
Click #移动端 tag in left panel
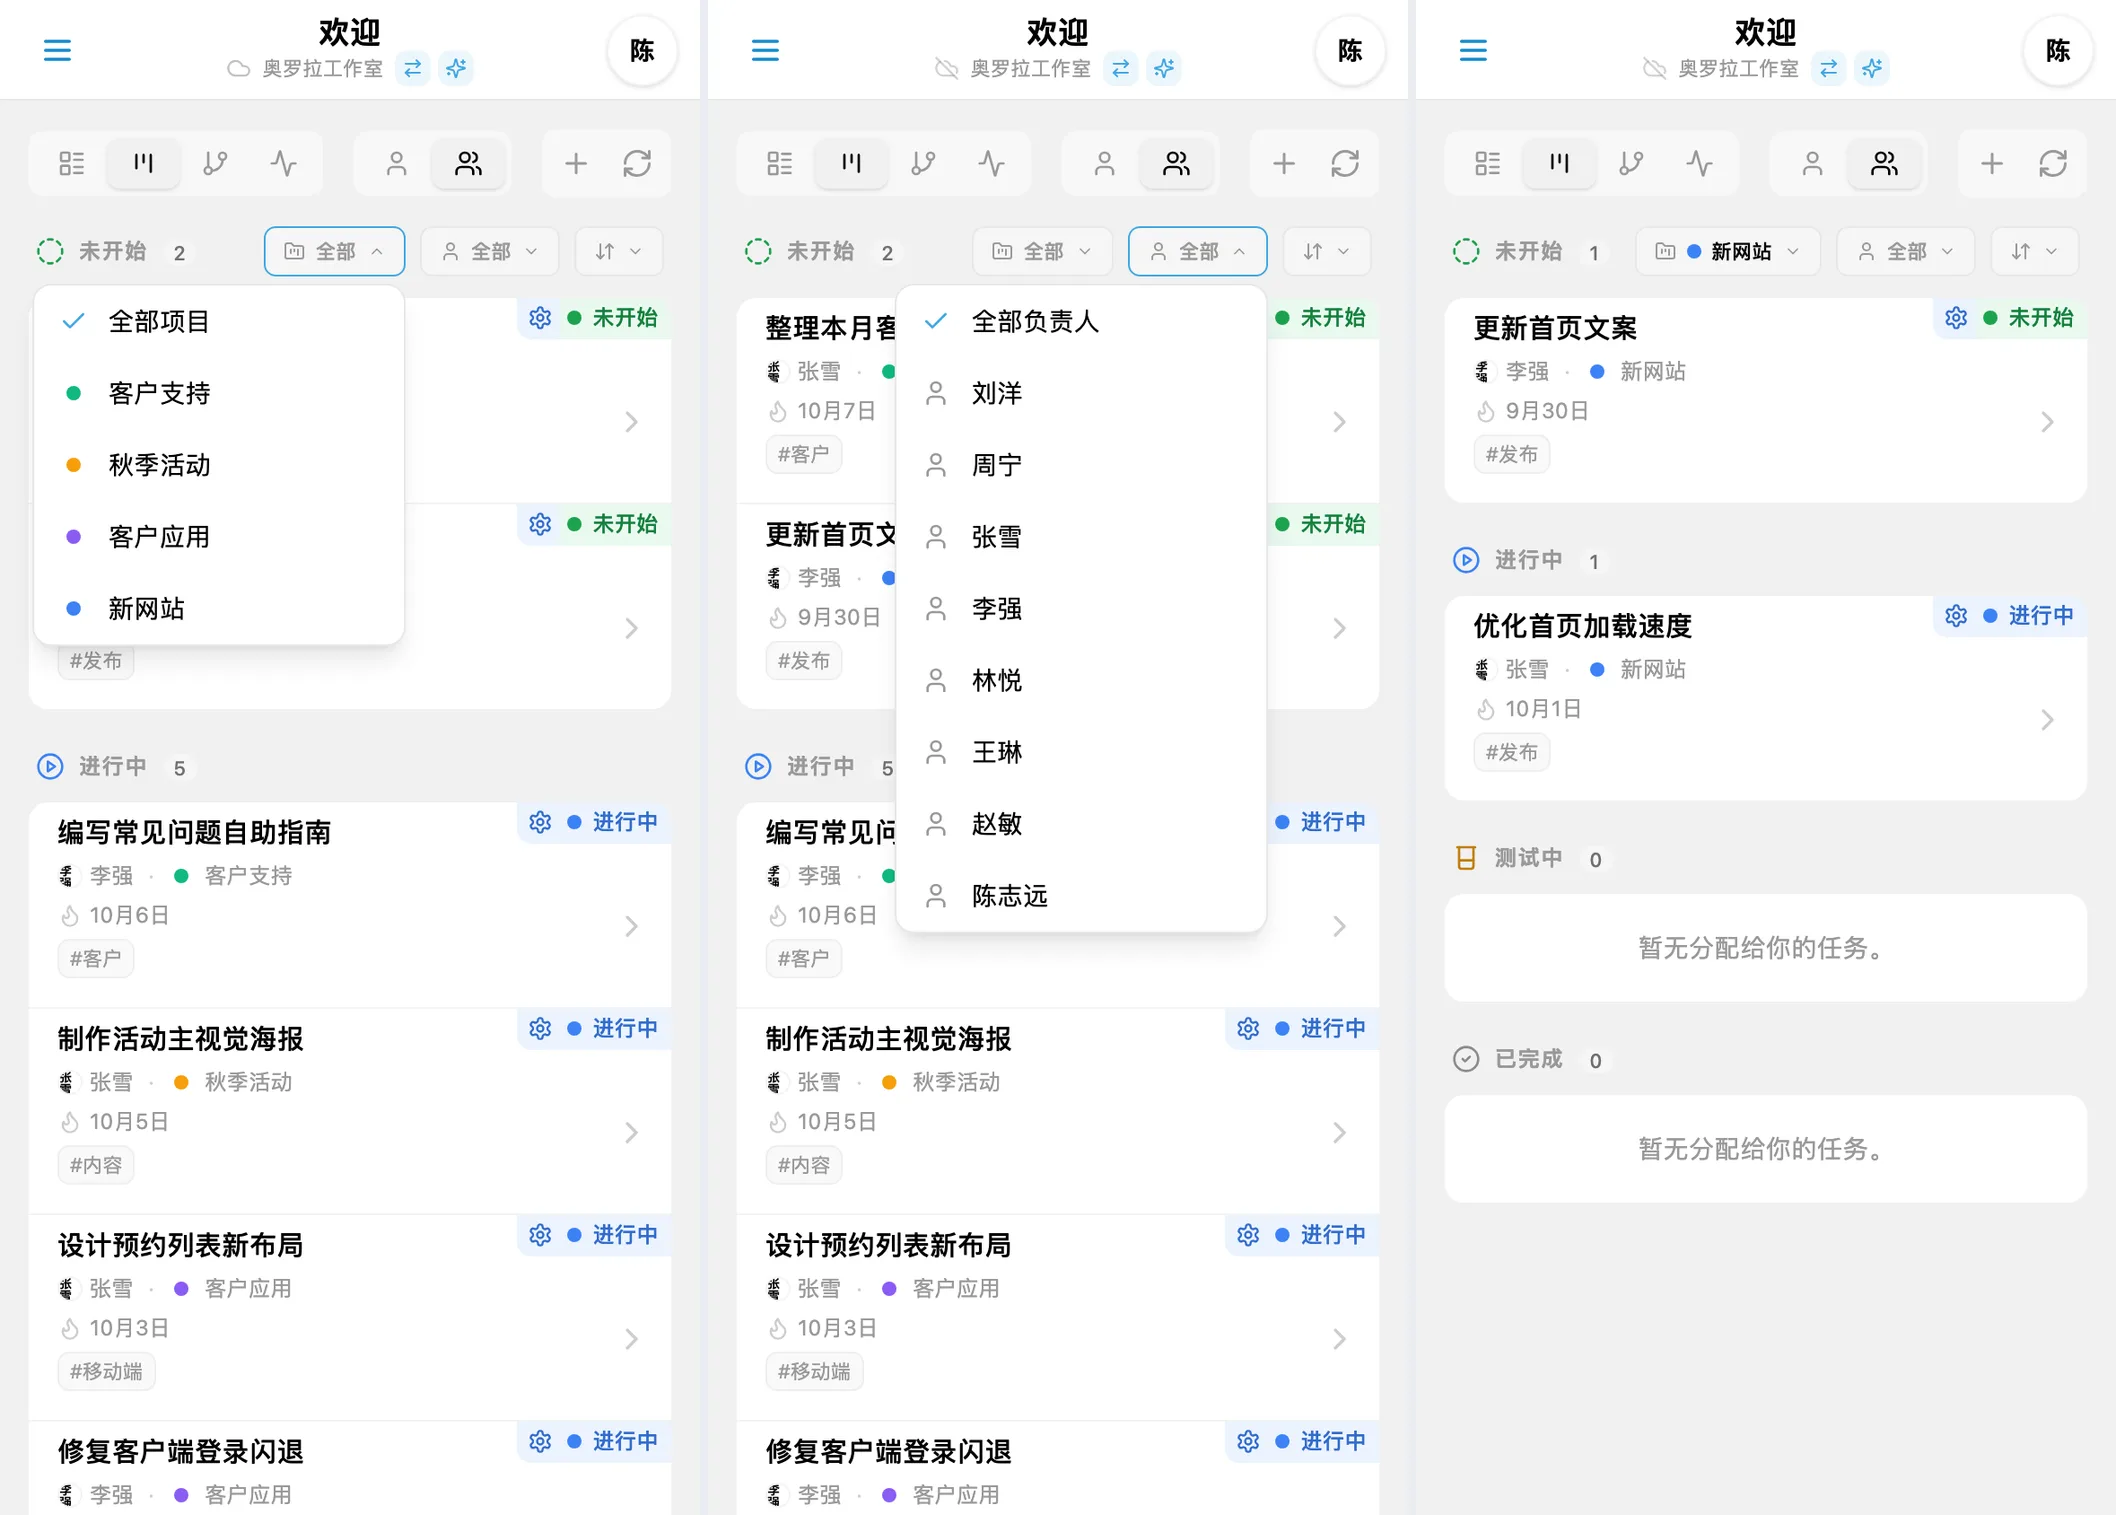point(106,1371)
